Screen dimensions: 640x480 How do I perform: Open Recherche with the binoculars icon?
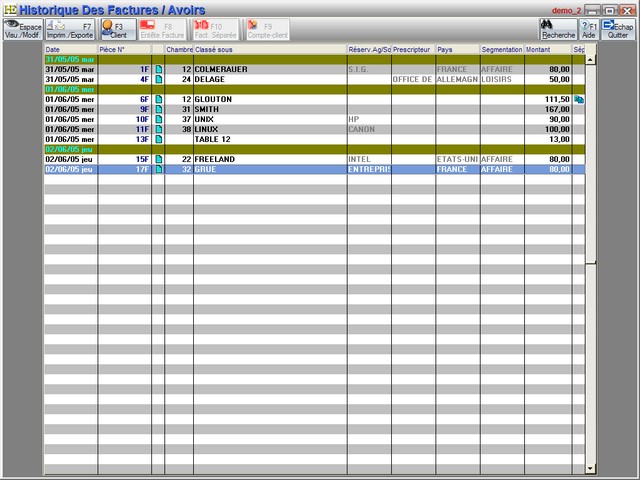point(558,30)
